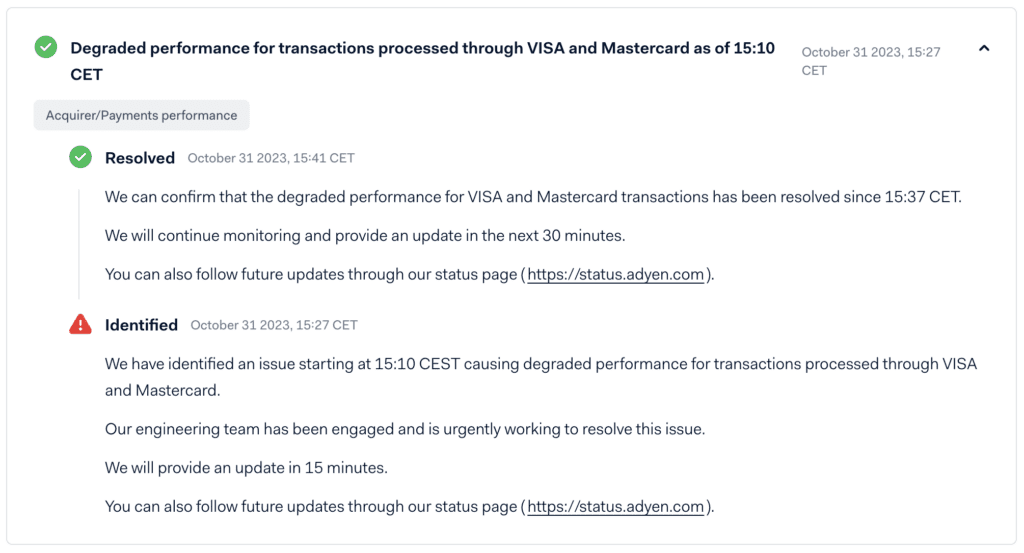Click the Identified heading label
The height and width of the screenshot is (553, 1024).
coord(141,325)
